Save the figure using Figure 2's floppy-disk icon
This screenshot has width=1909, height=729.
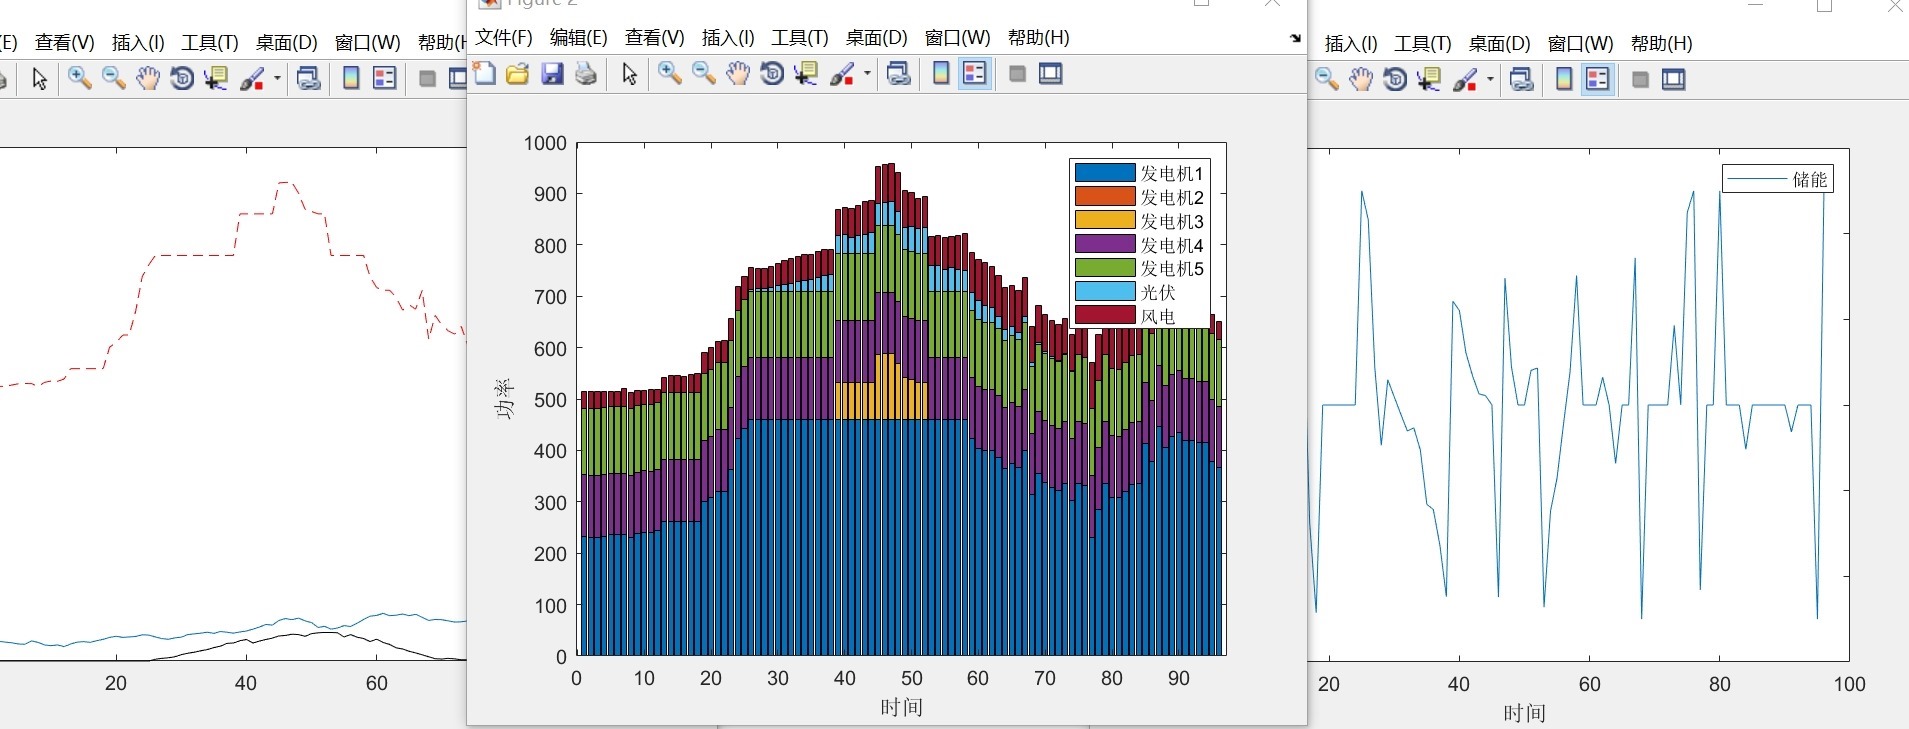point(552,74)
